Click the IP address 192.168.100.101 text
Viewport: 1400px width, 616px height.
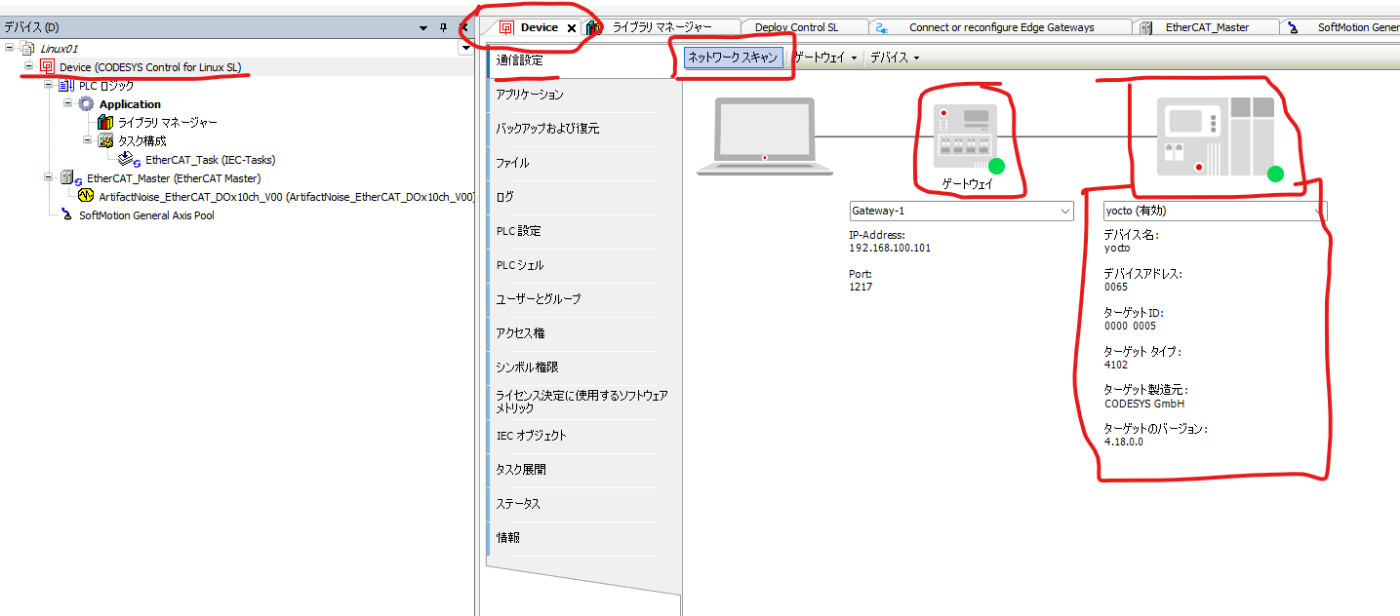(889, 247)
